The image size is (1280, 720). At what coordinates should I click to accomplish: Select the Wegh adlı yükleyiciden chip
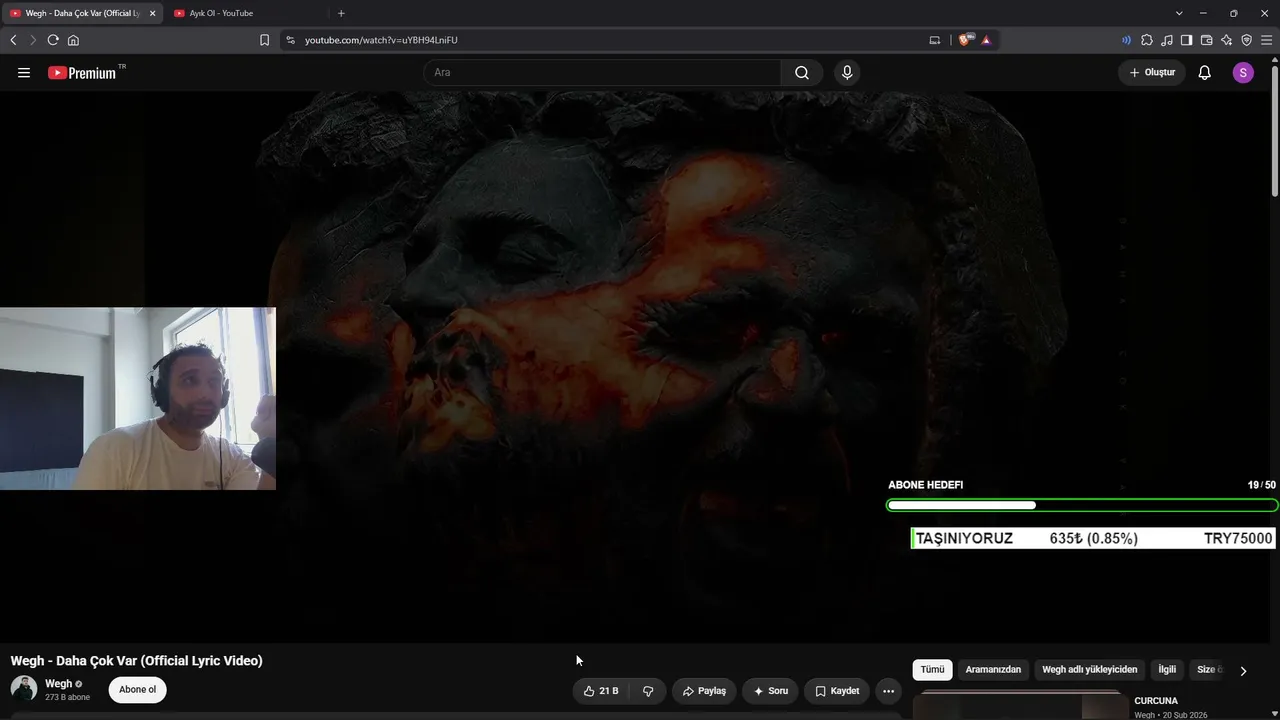[x=1090, y=670]
